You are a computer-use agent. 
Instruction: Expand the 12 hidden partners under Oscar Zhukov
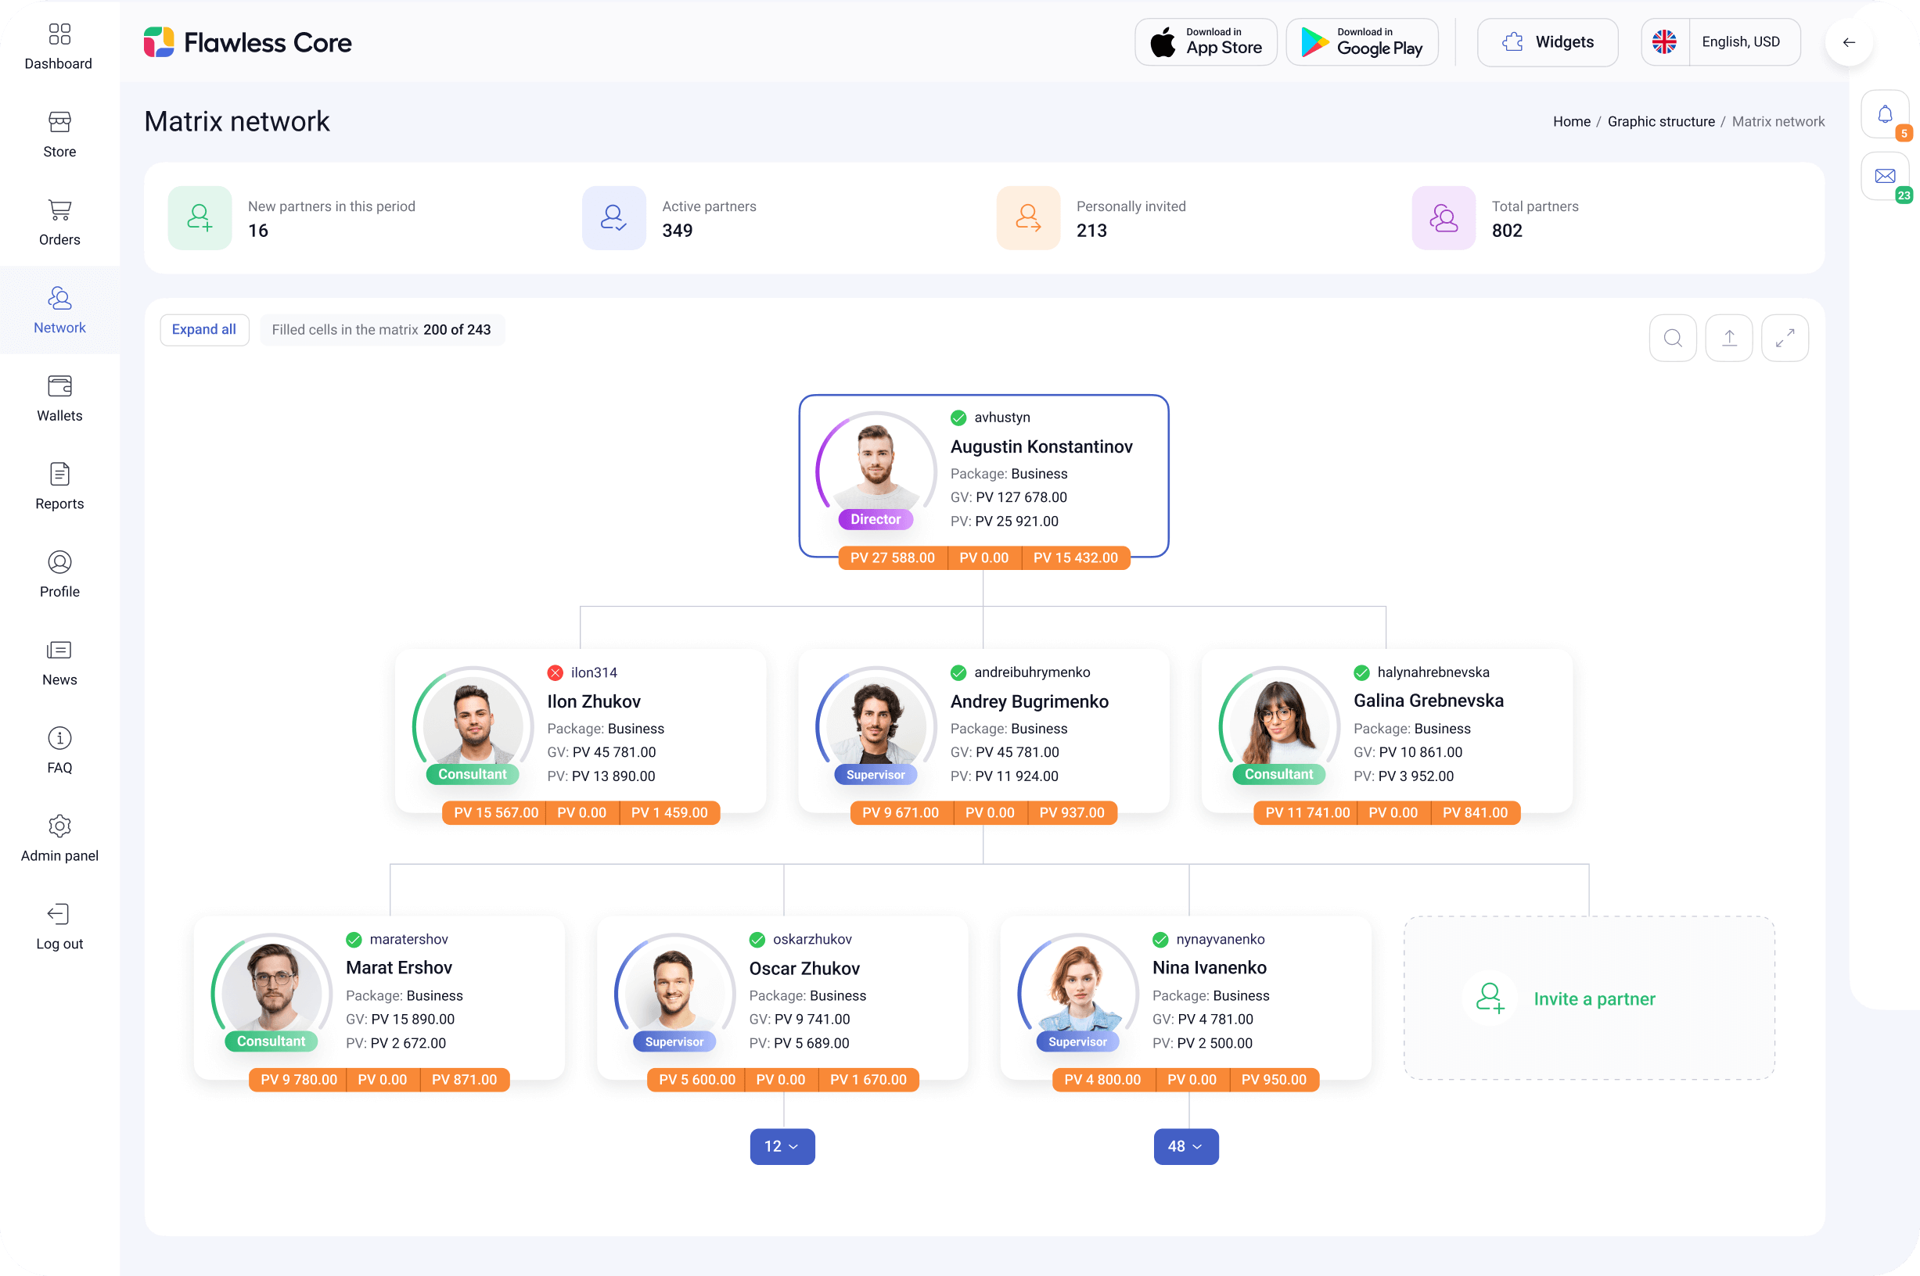pos(782,1146)
